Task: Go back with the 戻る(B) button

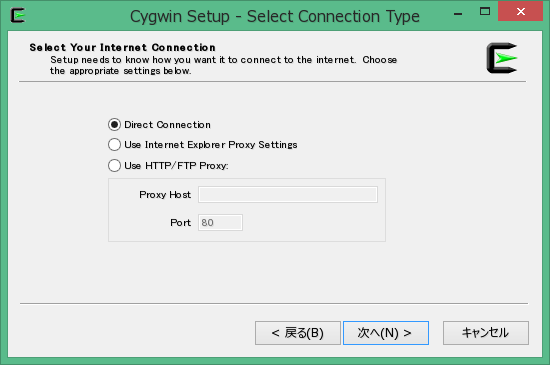Action: (298, 333)
